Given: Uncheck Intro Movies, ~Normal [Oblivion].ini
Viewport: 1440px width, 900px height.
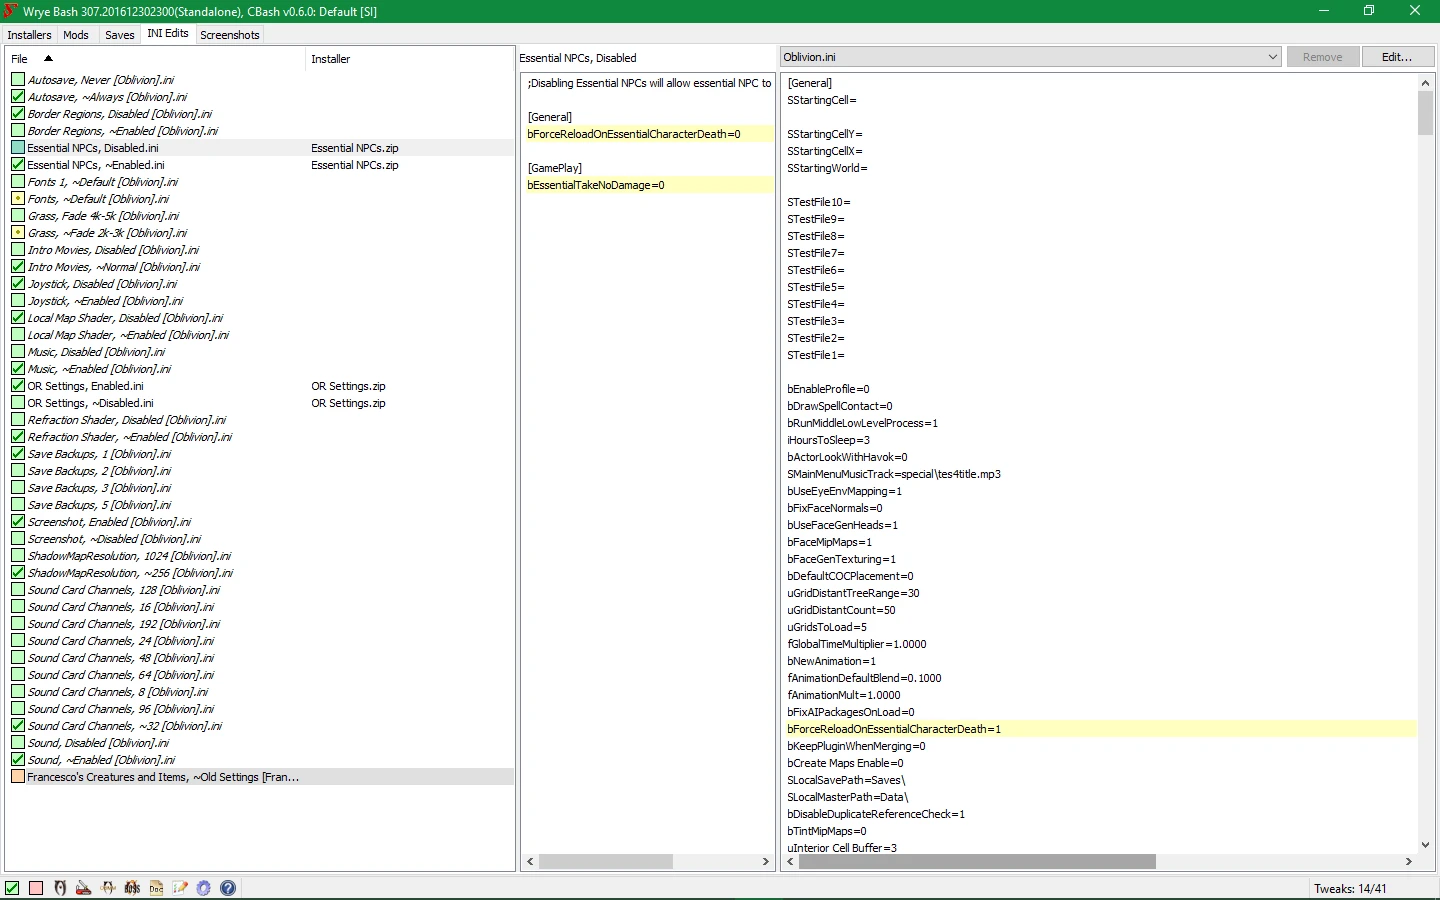Looking at the screenshot, I should click(x=18, y=267).
